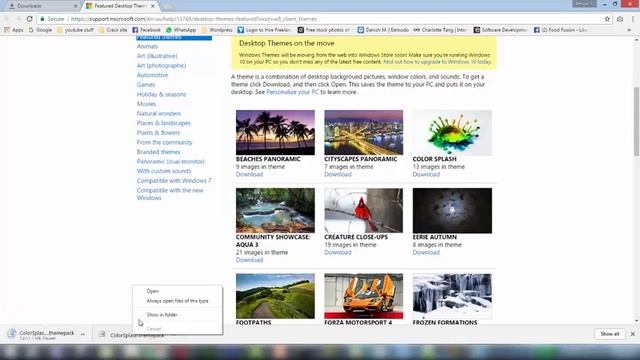Click the first ColorSplash themepack download item
Image resolution: width=640 pixels, height=360 pixels.
(42, 334)
